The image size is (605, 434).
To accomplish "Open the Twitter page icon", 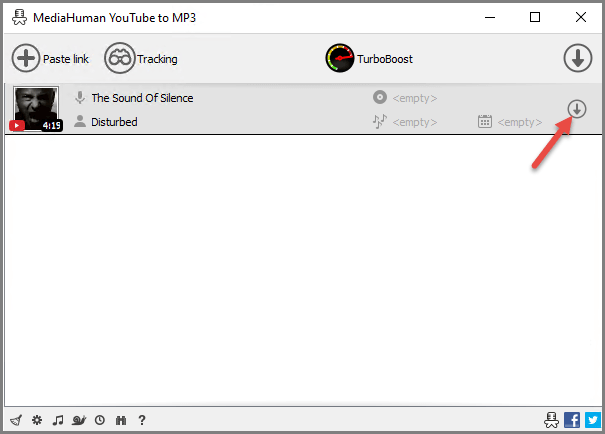I will tap(593, 420).
